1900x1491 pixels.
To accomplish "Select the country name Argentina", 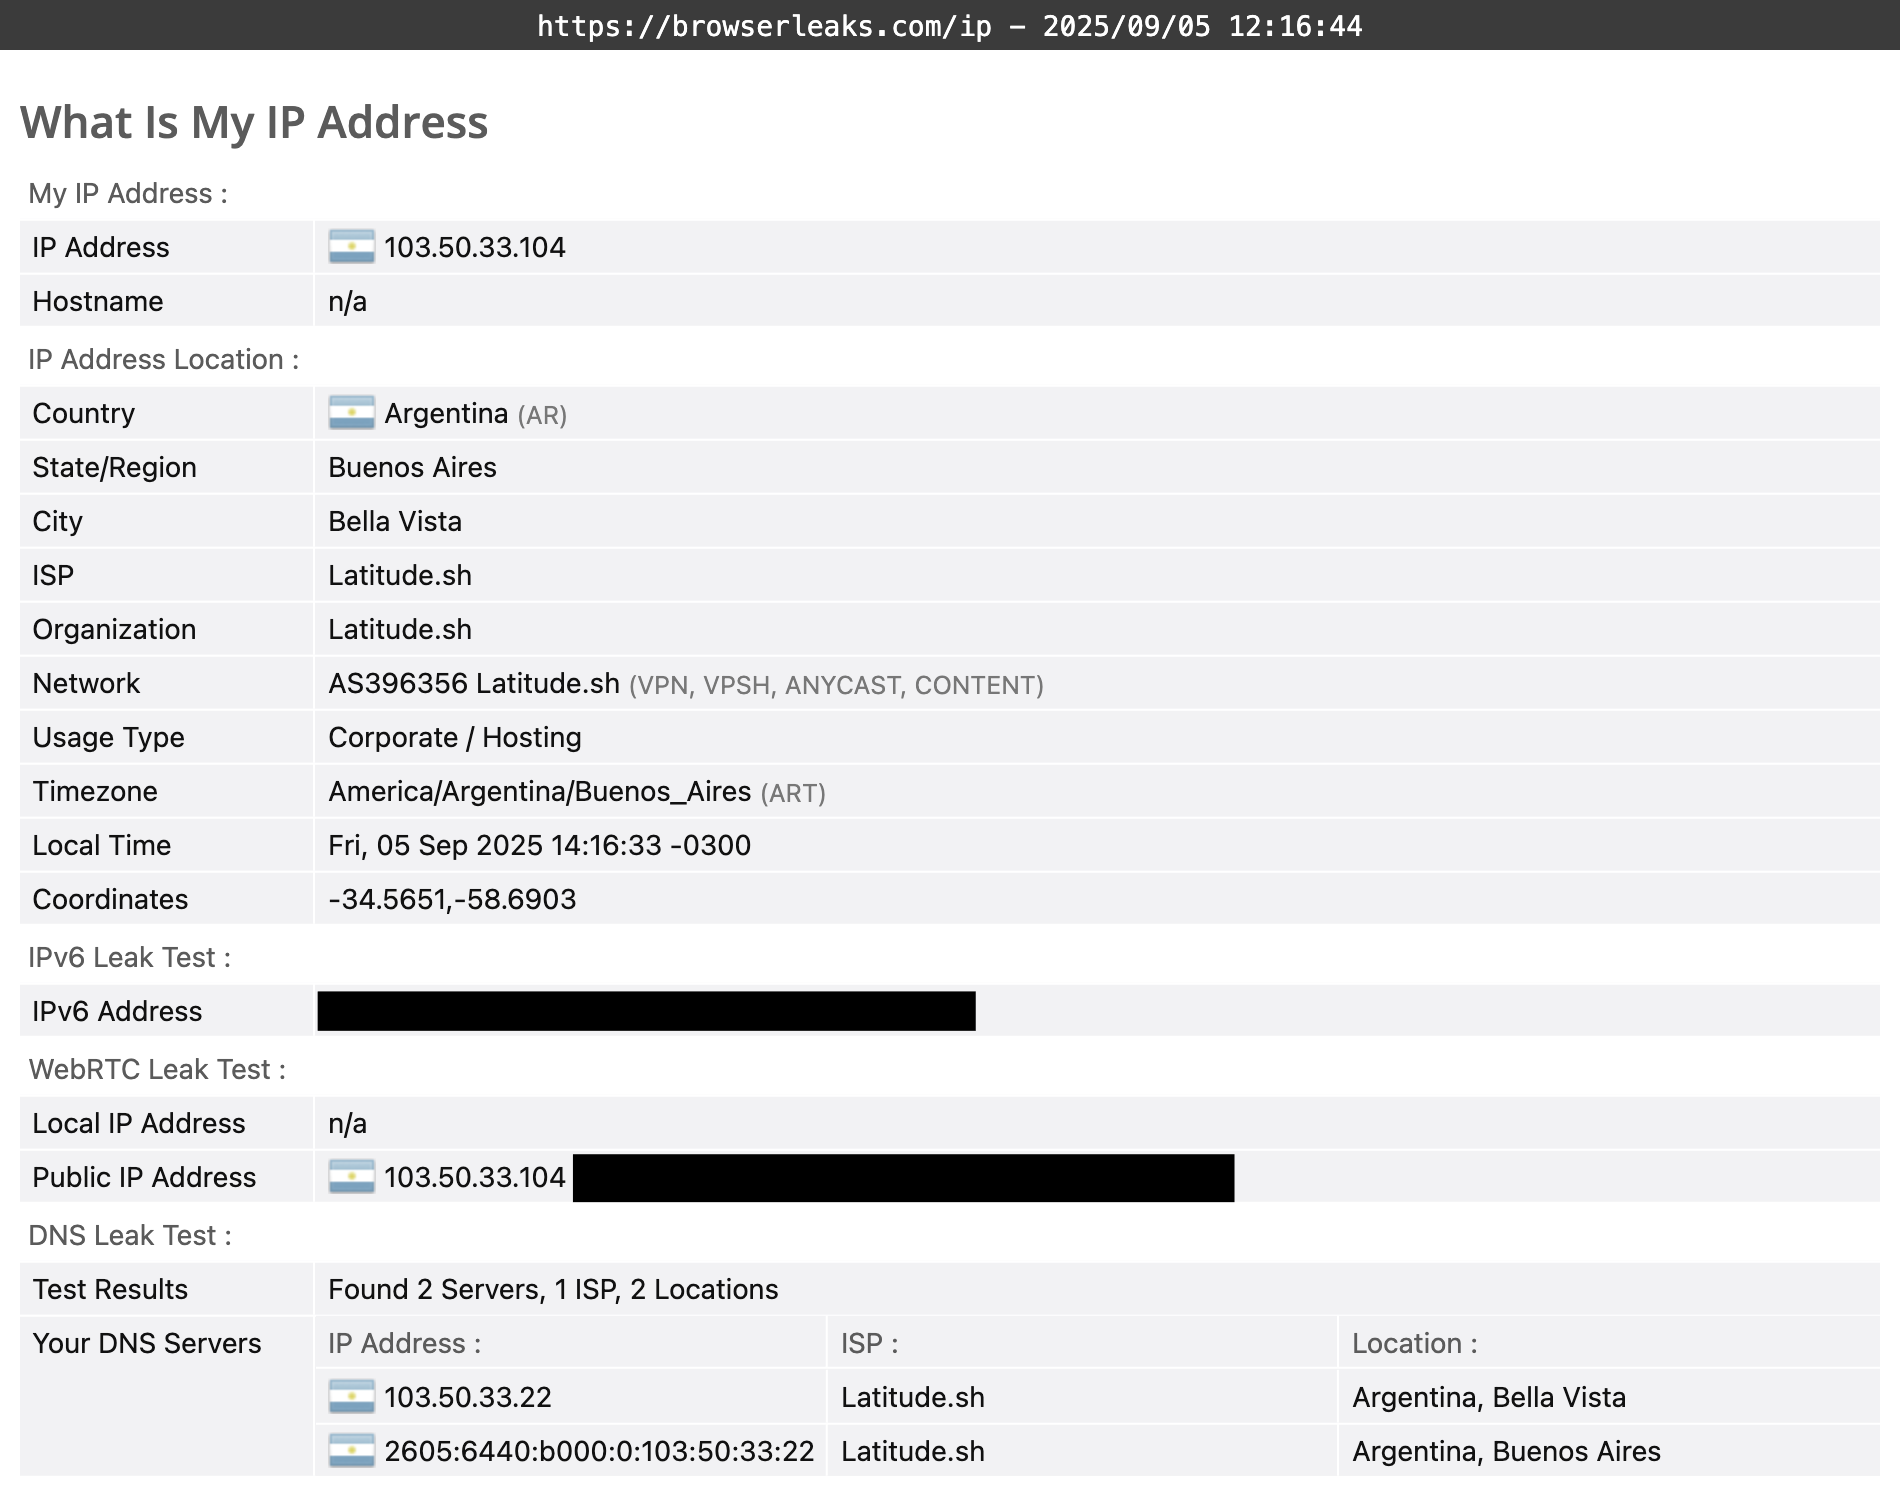I will click(446, 413).
